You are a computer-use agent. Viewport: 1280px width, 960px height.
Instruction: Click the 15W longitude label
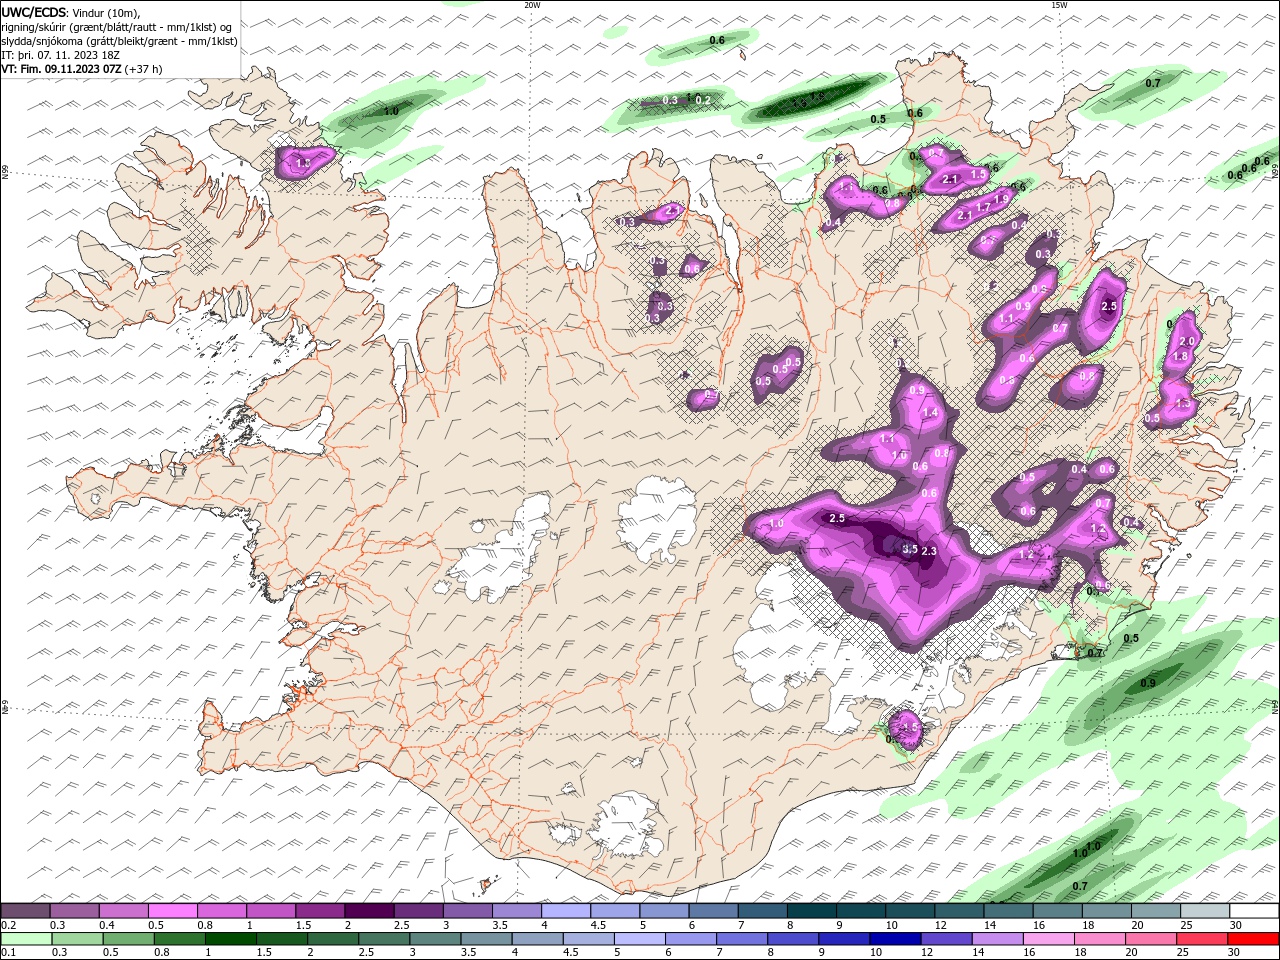1059,5
